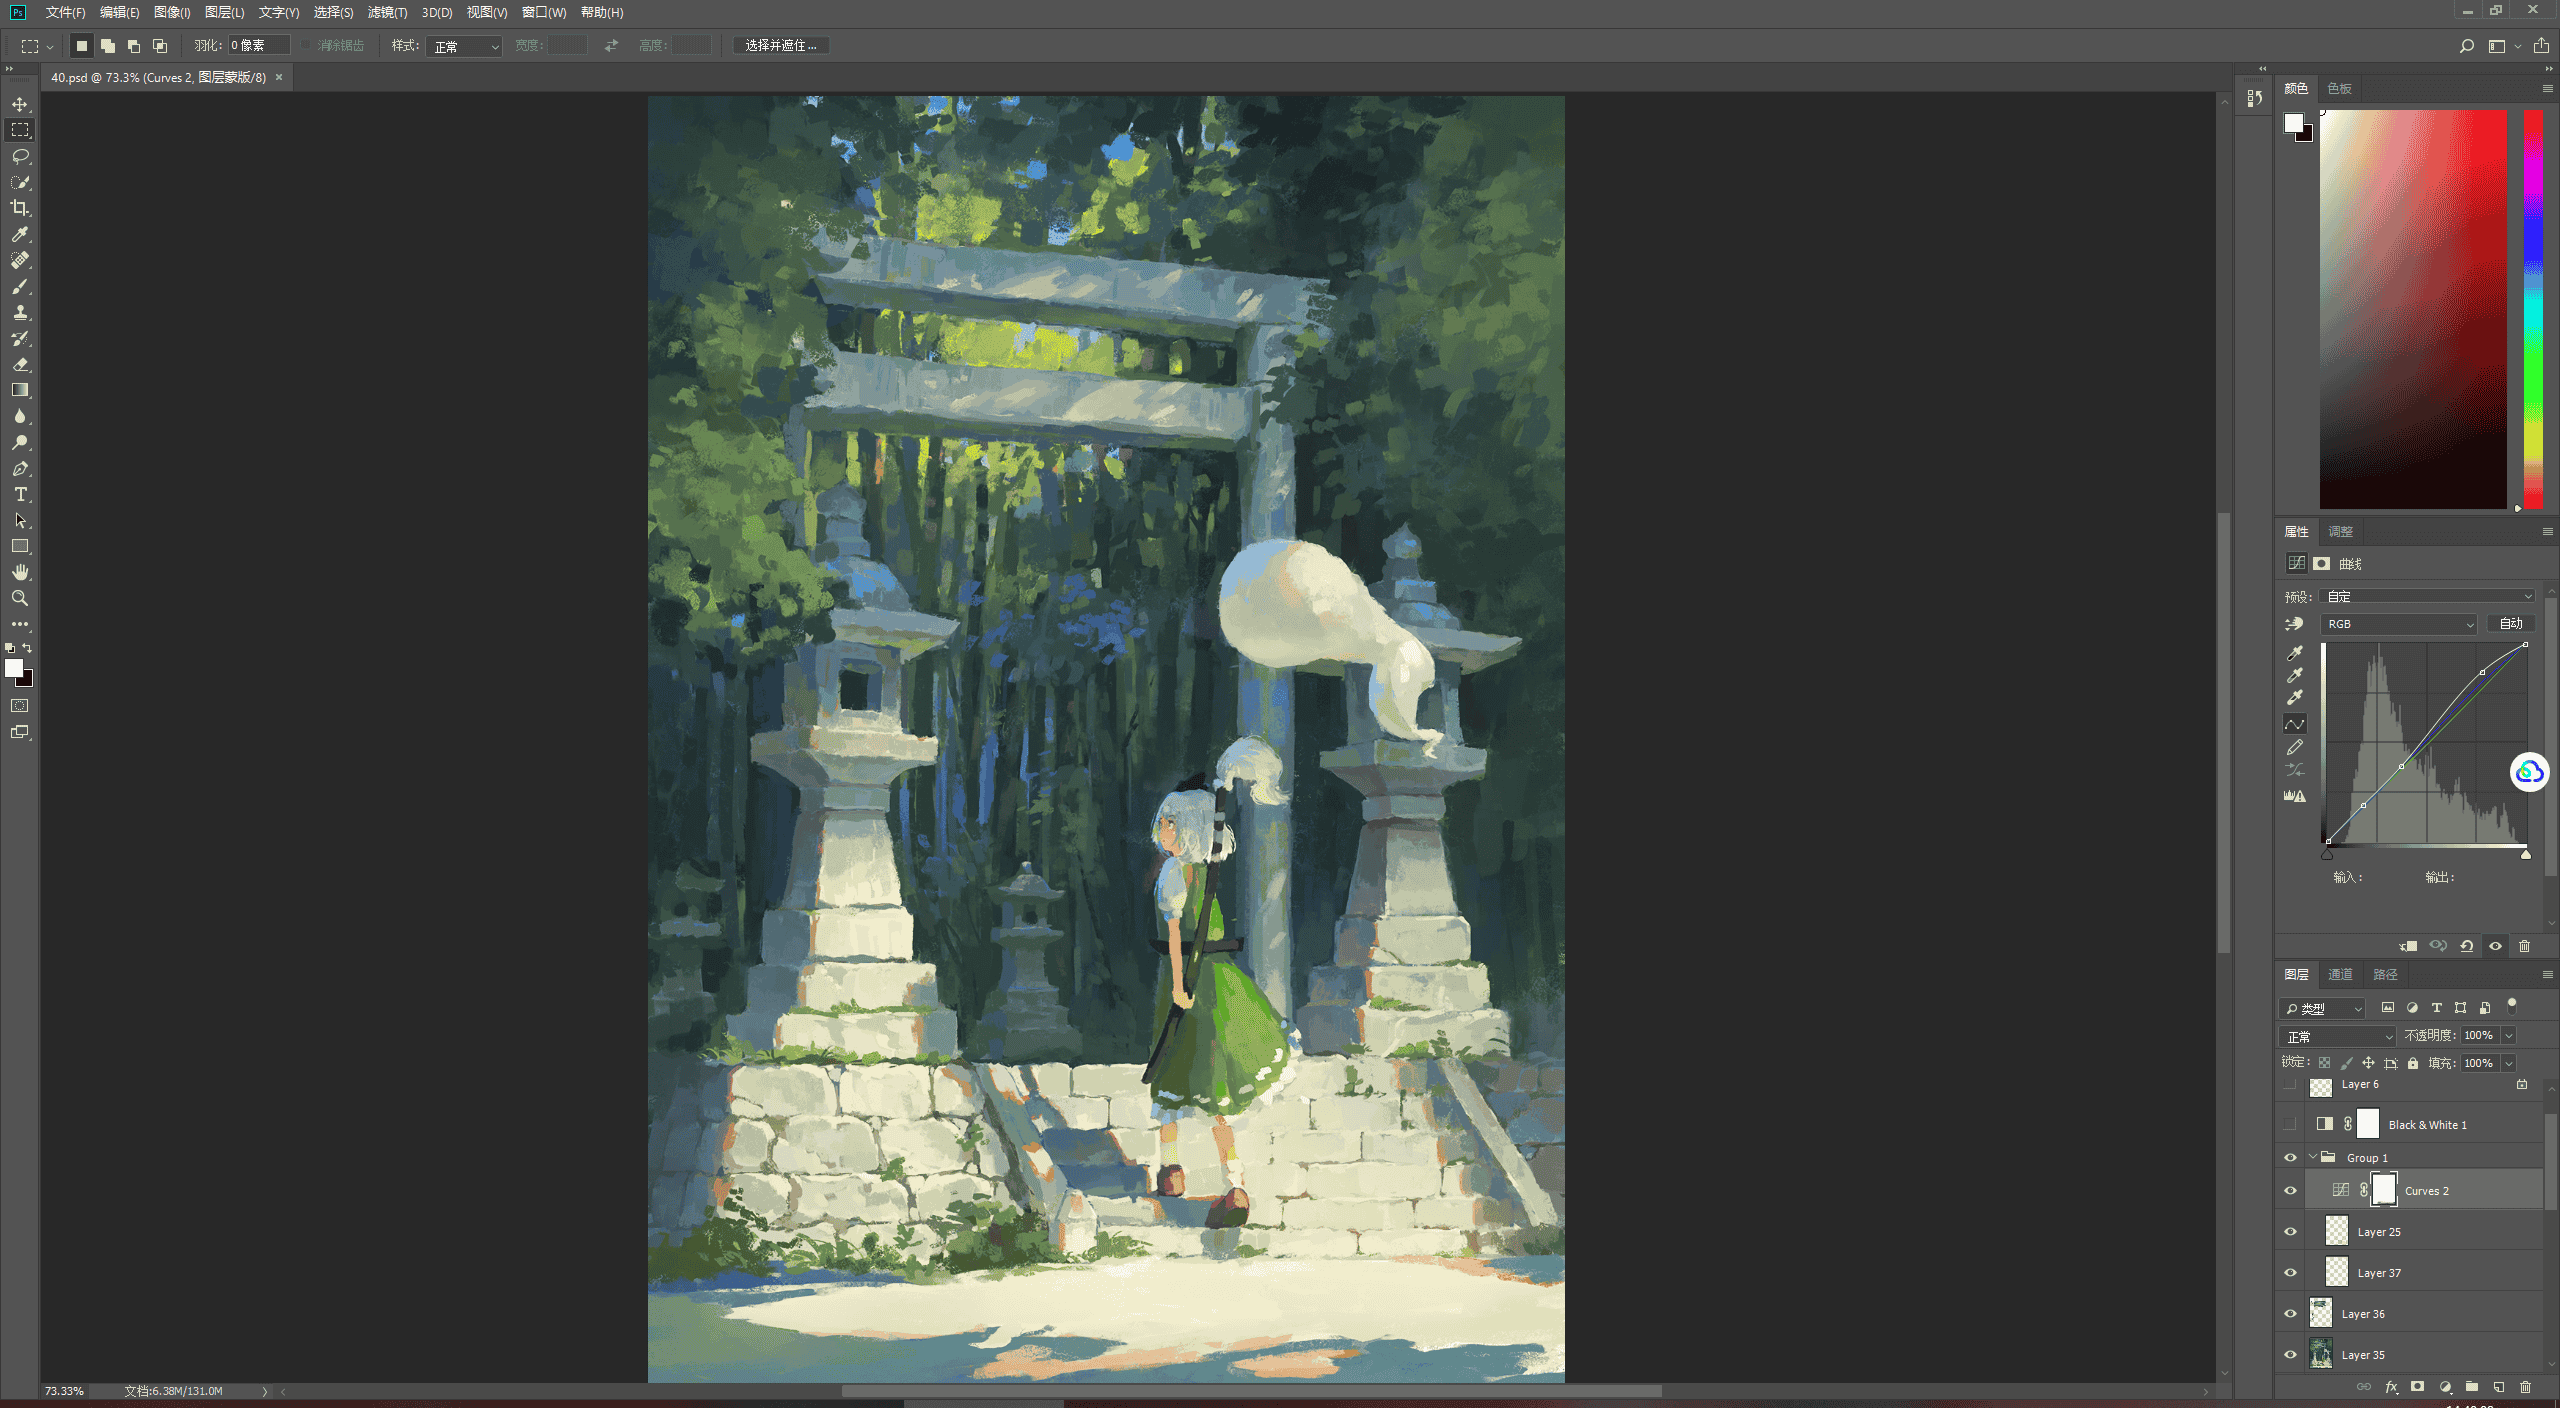The height and width of the screenshot is (1408, 2560).
Task: Click the 自动 button in Curves
Action: pyautogui.click(x=2511, y=624)
